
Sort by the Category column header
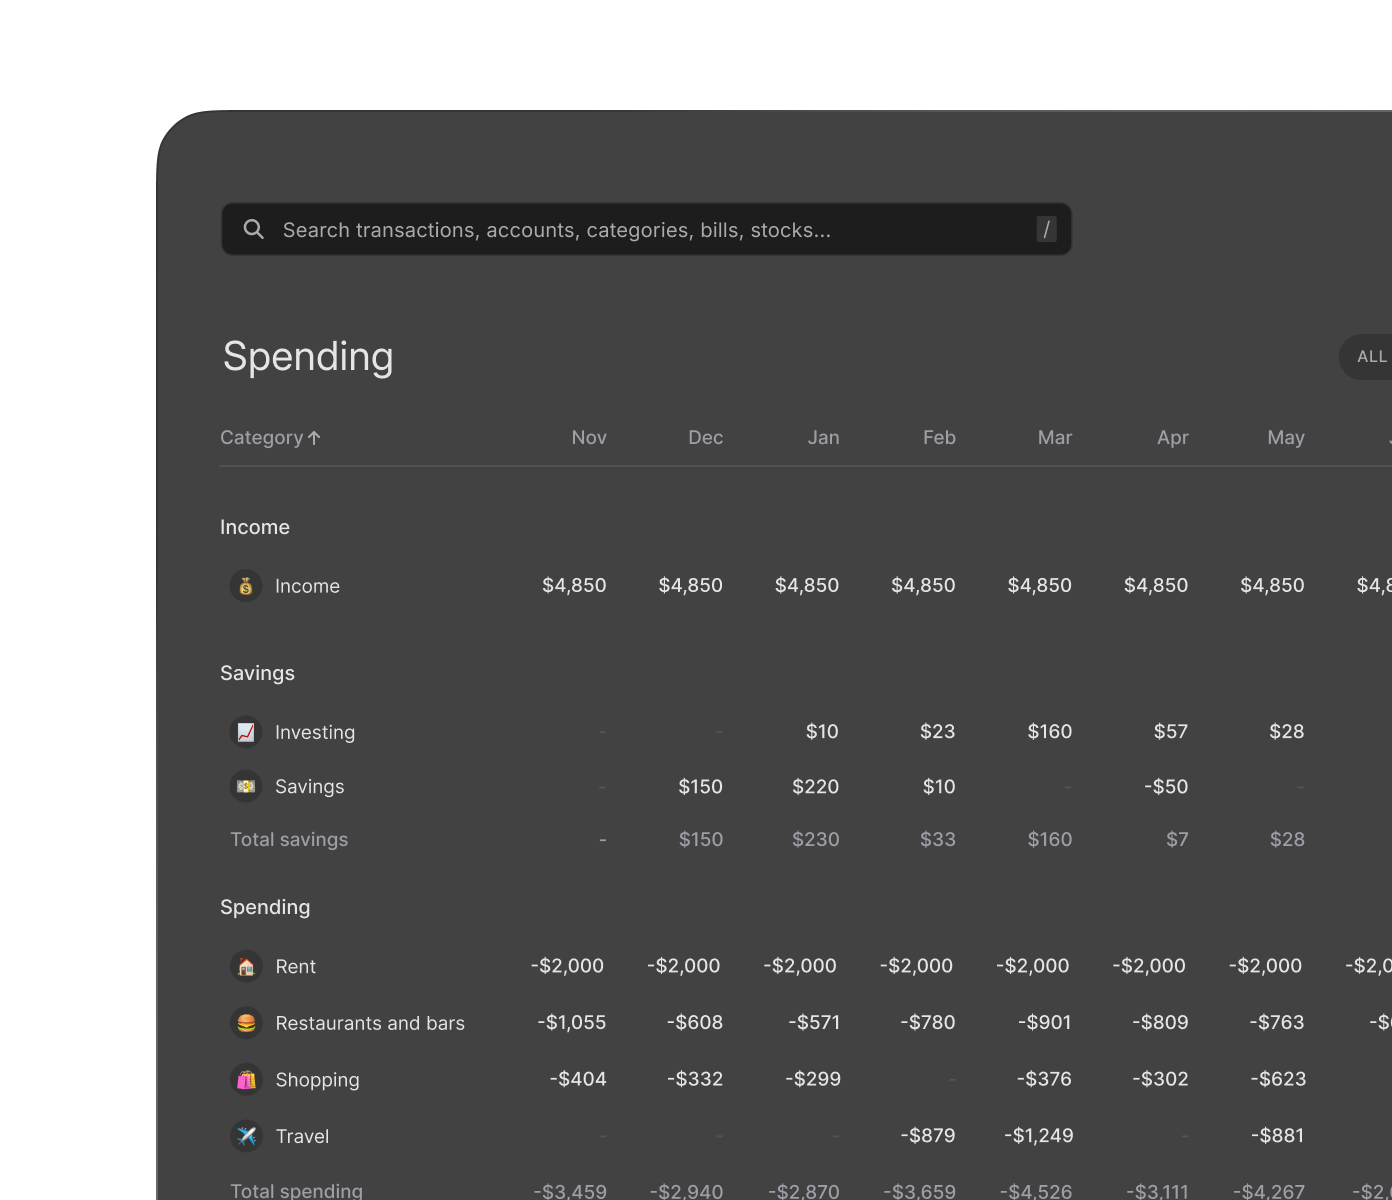(x=261, y=438)
